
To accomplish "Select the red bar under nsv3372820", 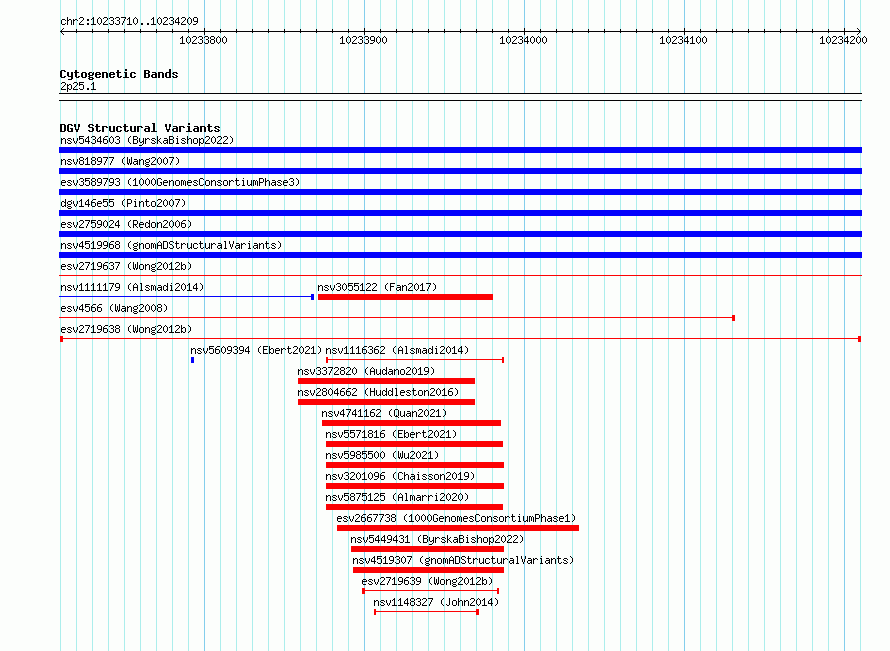I will pyautogui.click(x=387, y=381).
